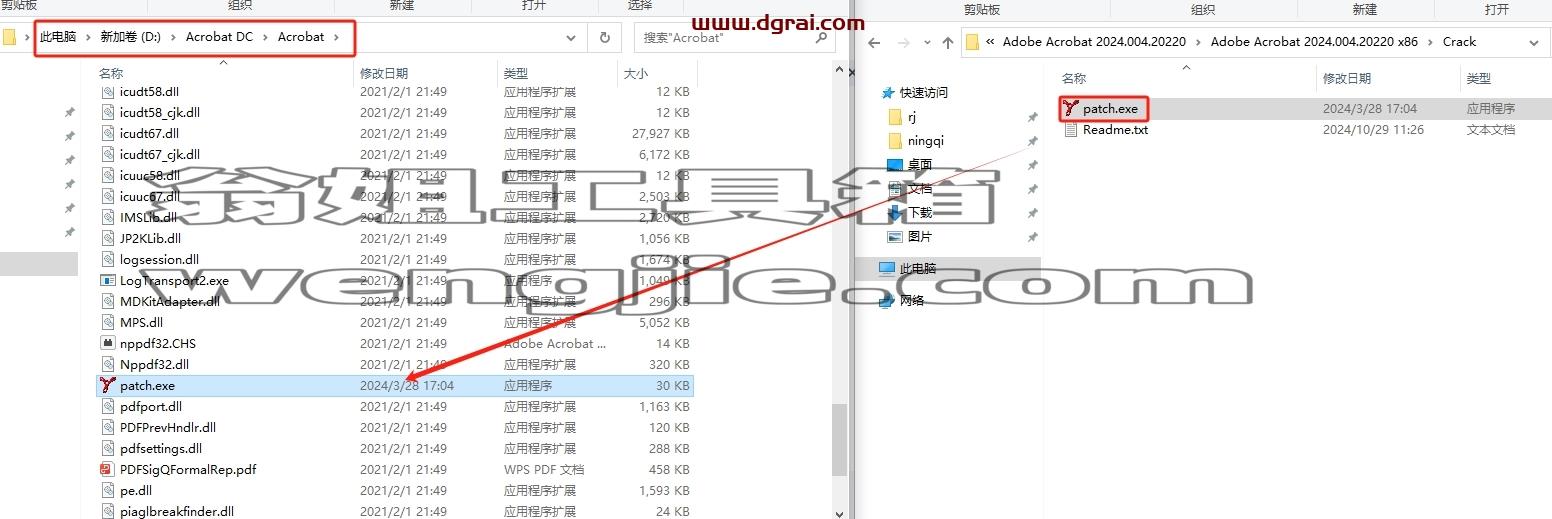Image resolution: width=1552 pixels, height=519 pixels.
Task: Click the forward arrow in the Crack window
Action: click(x=903, y=42)
